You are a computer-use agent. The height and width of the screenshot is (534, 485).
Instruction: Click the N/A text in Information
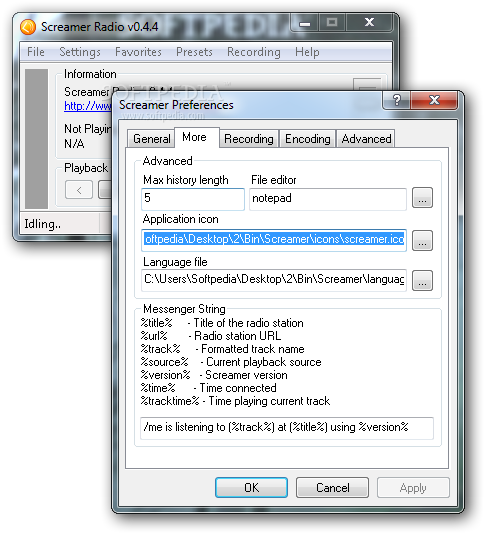[74, 144]
